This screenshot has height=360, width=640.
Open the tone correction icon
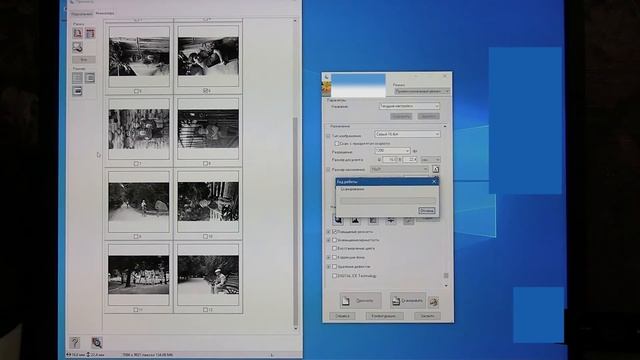(373, 220)
